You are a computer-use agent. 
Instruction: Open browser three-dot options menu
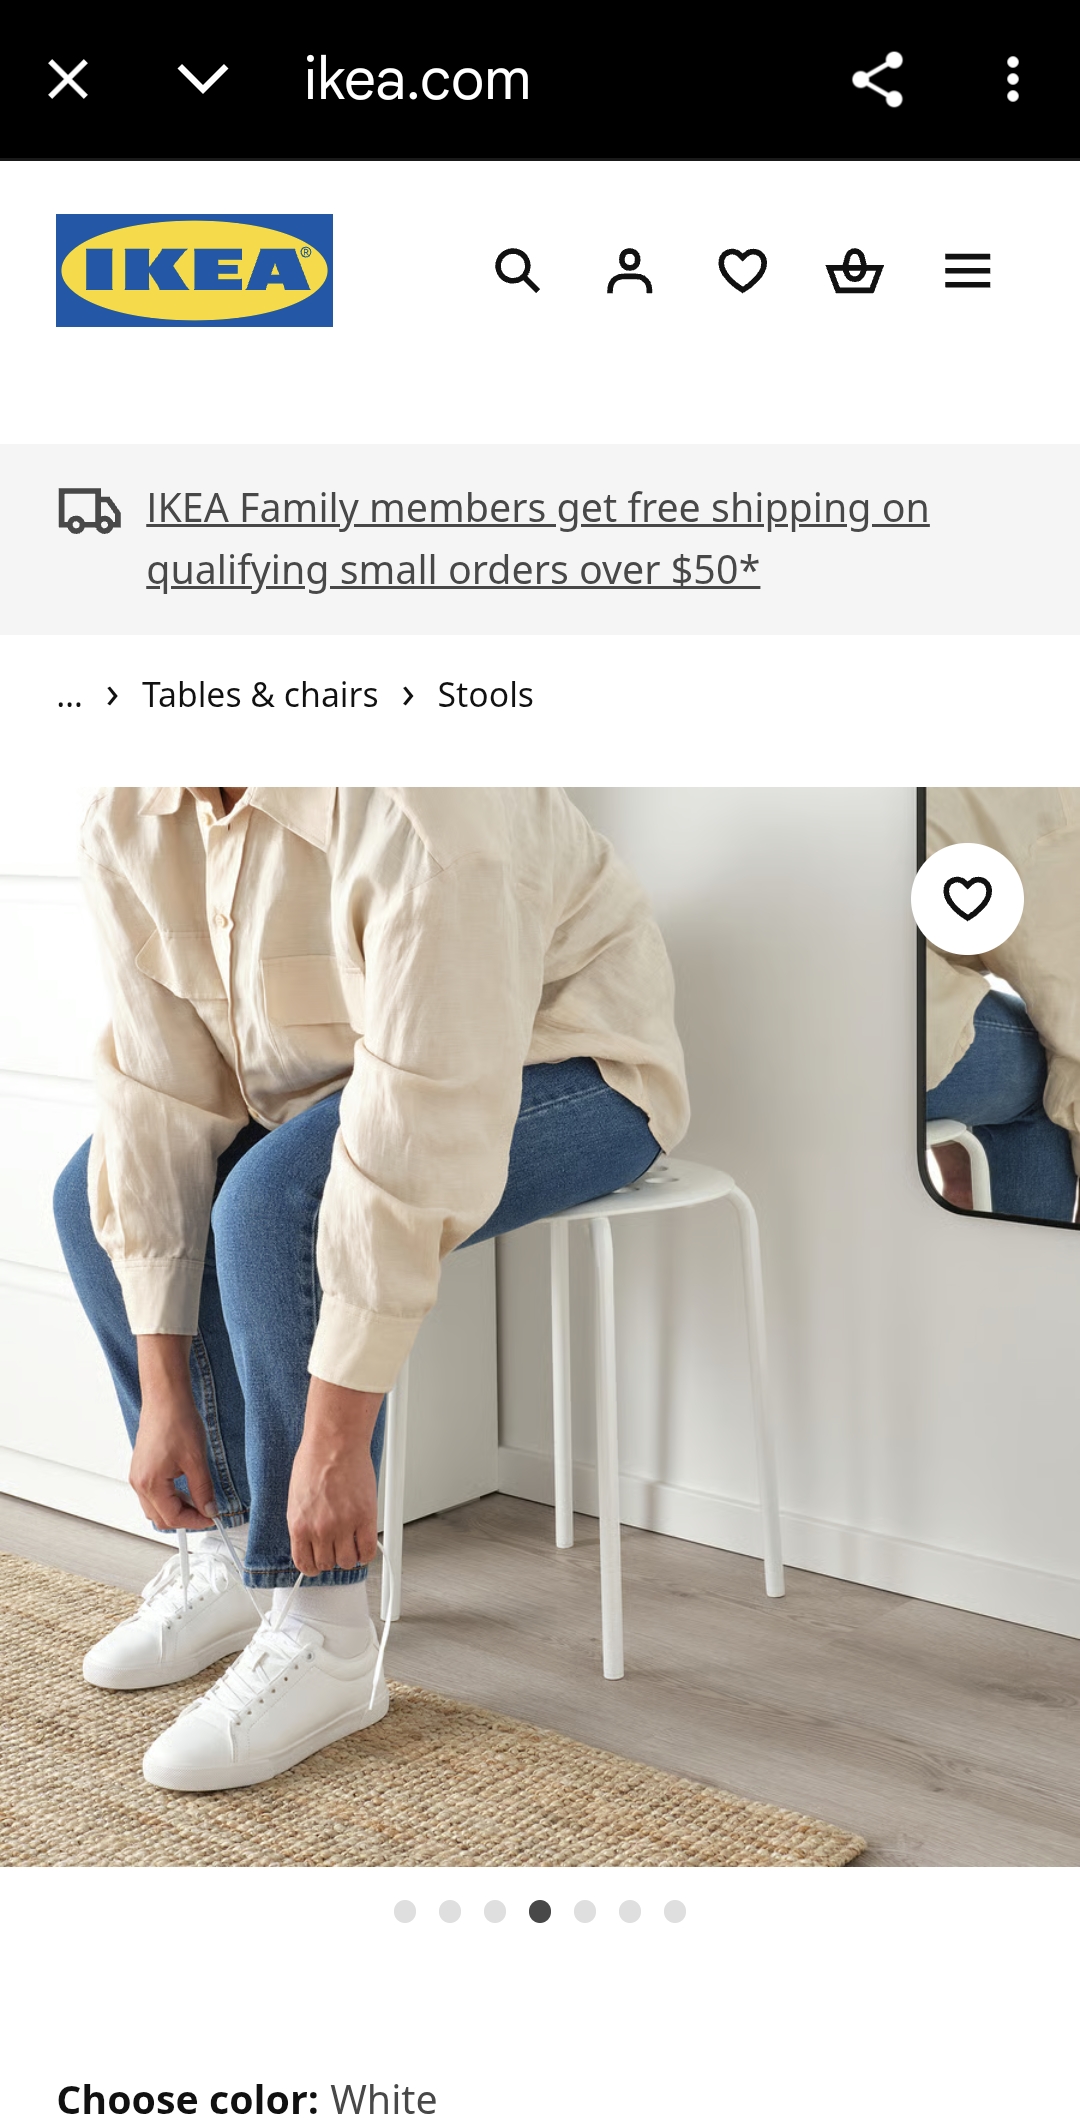pos(1012,79)
